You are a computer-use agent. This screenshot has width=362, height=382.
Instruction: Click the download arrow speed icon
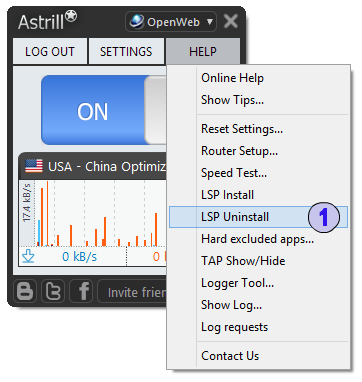(x=29, y=256)
